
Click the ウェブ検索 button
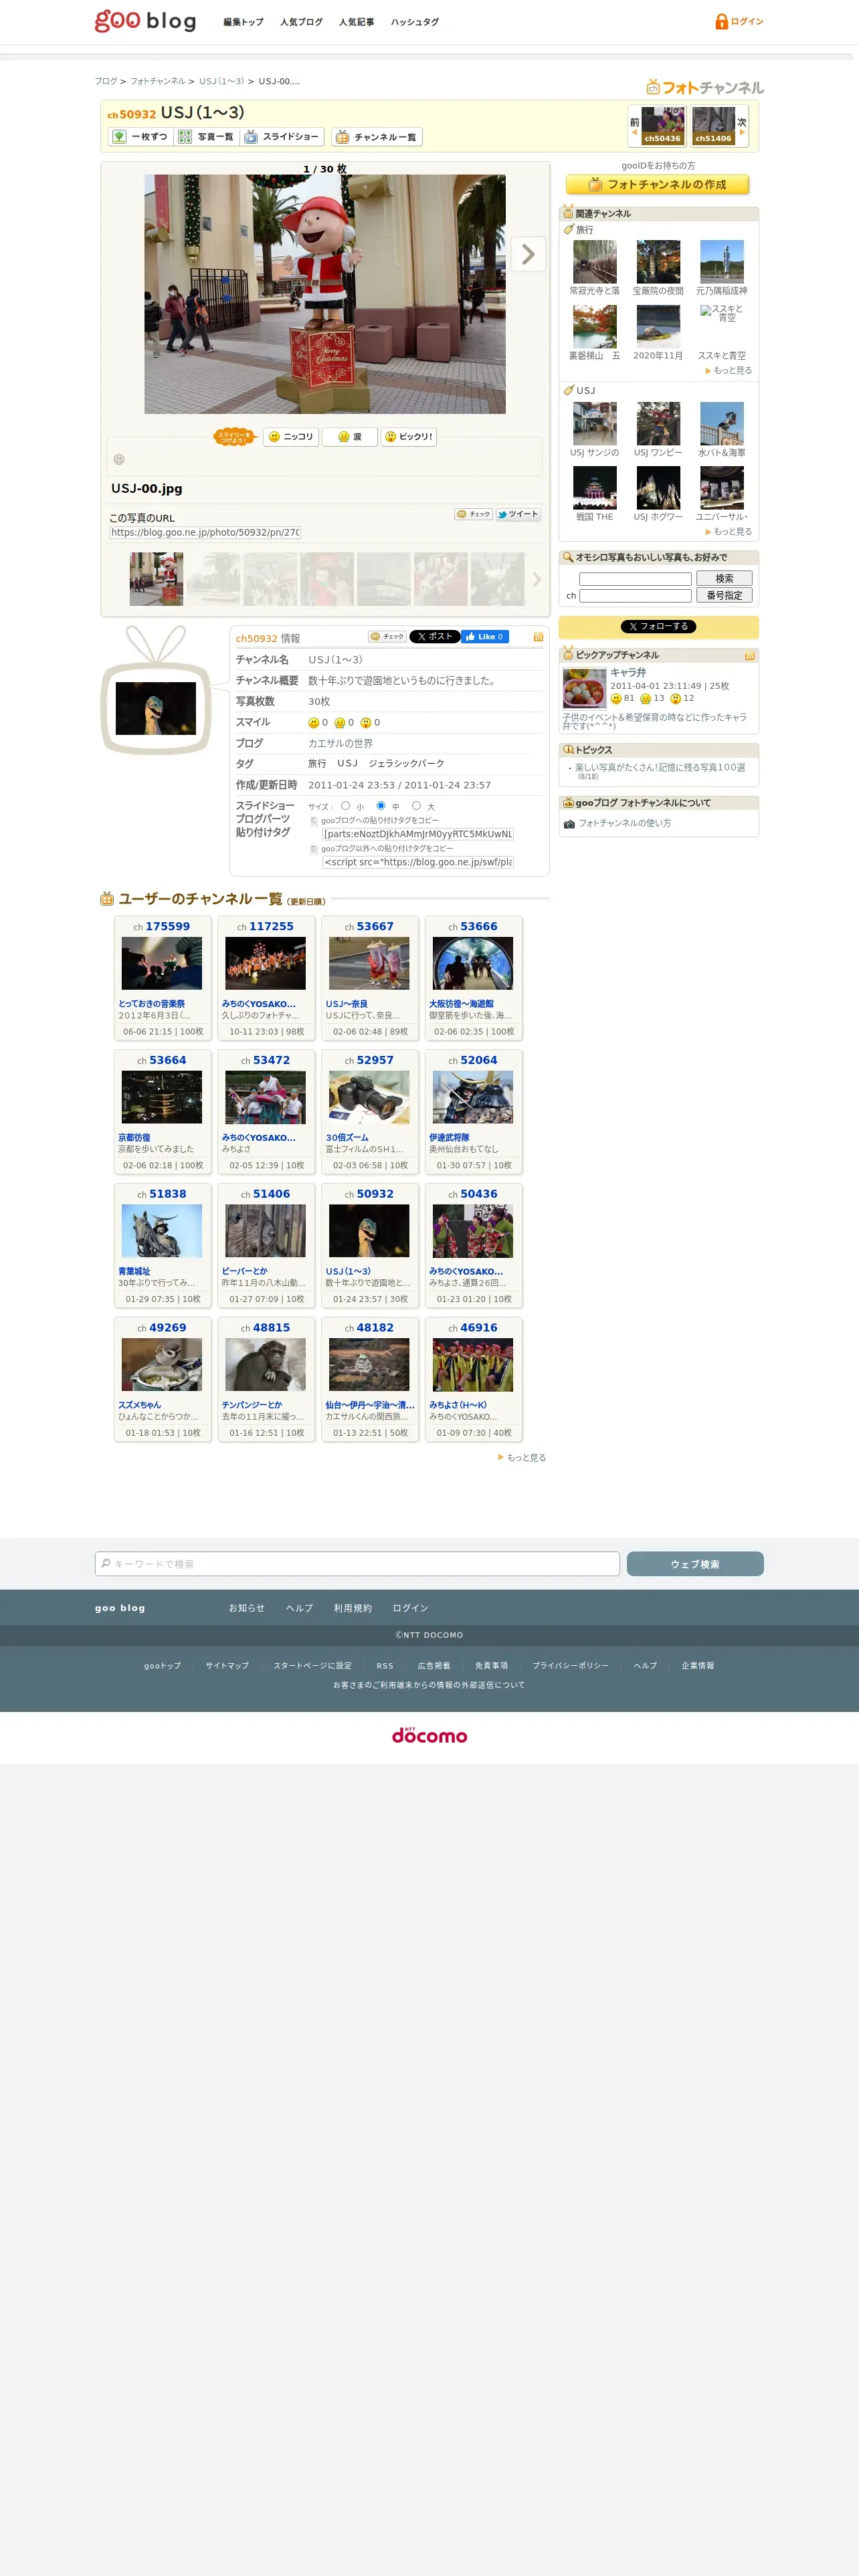[695, 1564]
